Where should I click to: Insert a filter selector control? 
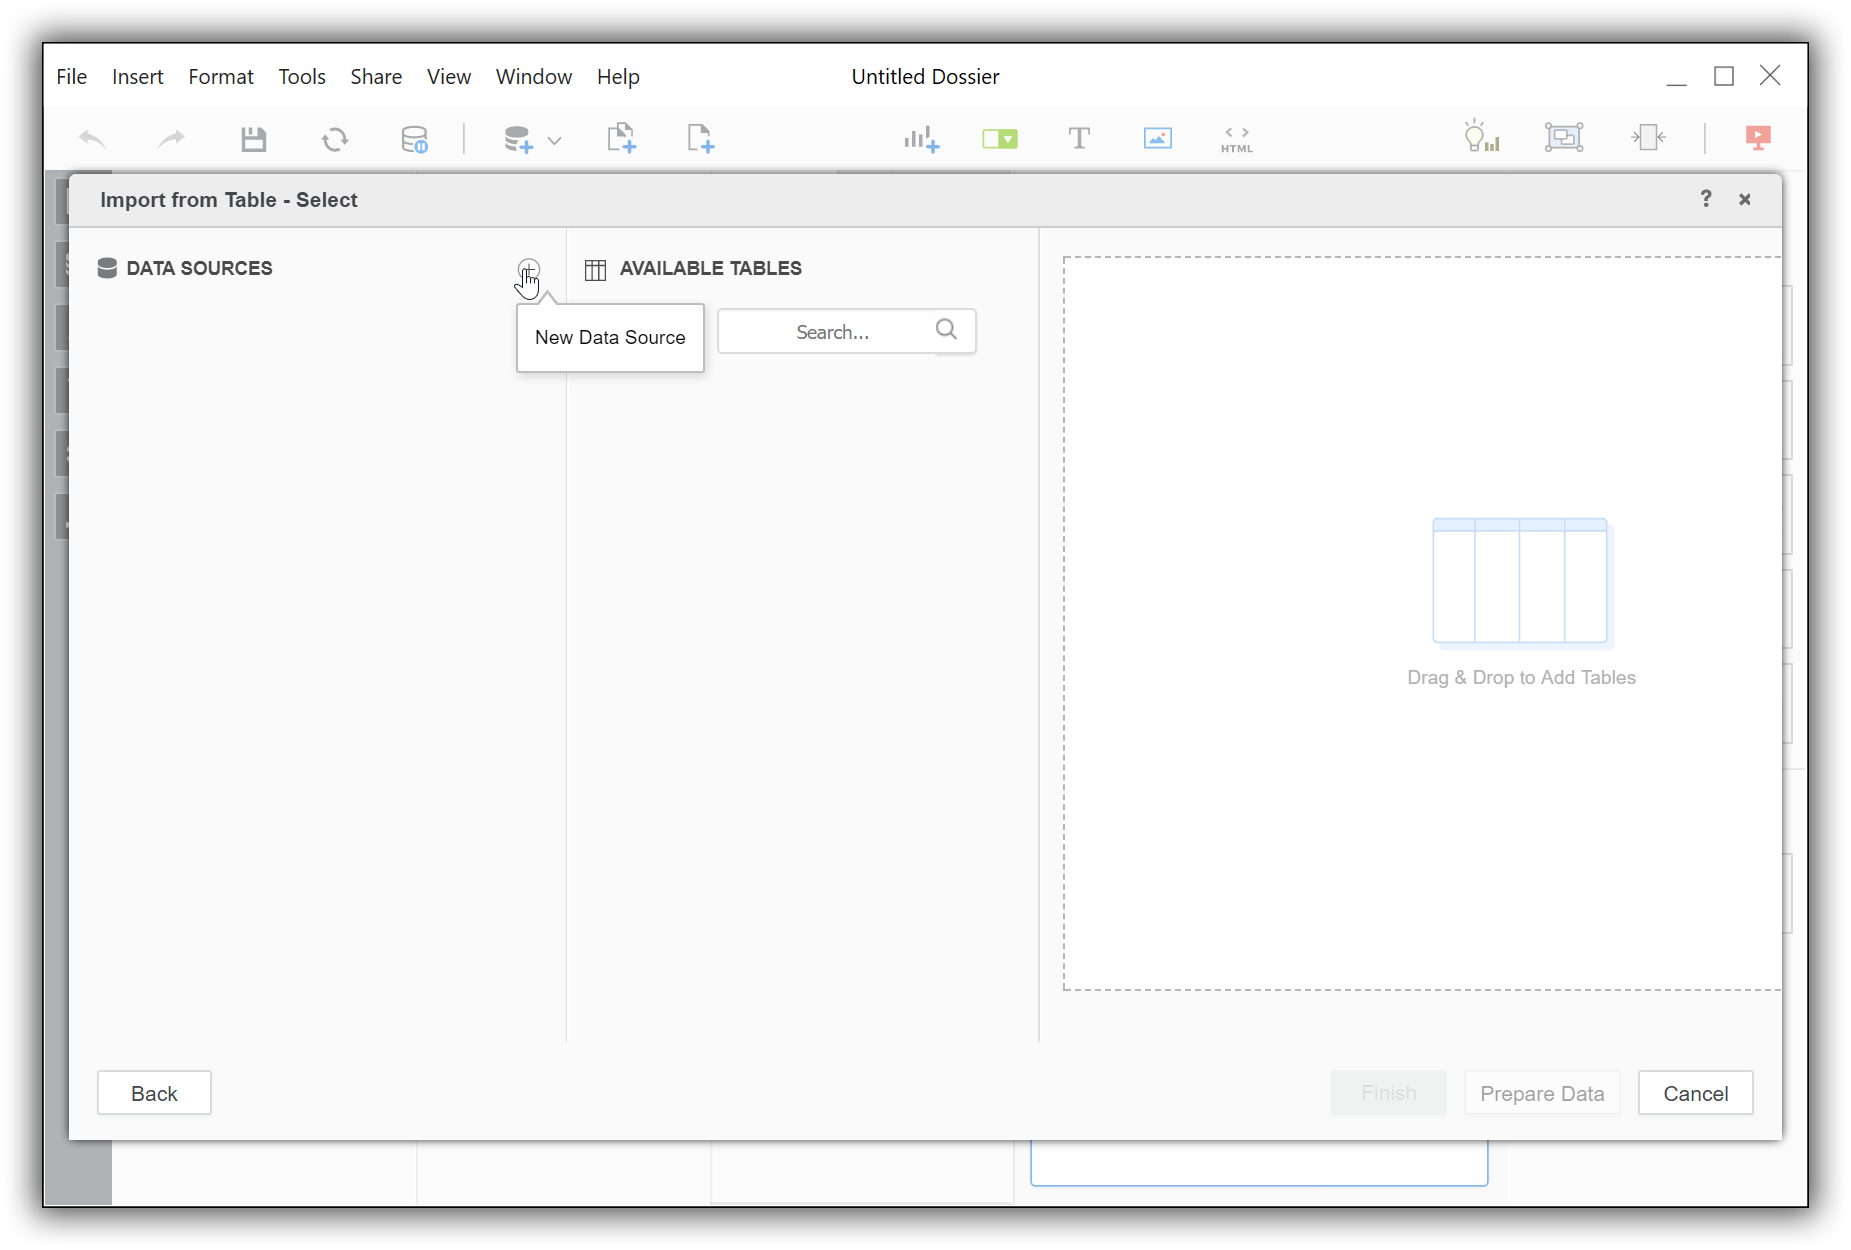[x=999, y=139]
